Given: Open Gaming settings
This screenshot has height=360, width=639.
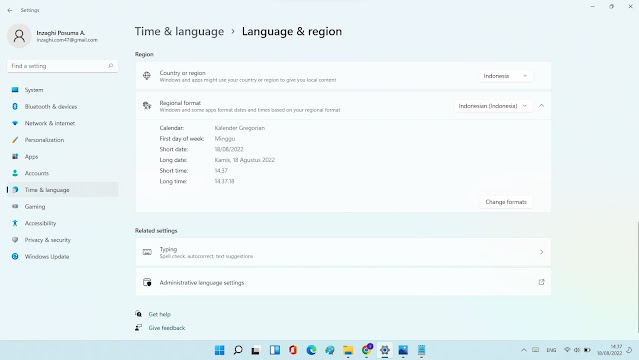Looking at the screenshot, I should click(x=62, y=207).
